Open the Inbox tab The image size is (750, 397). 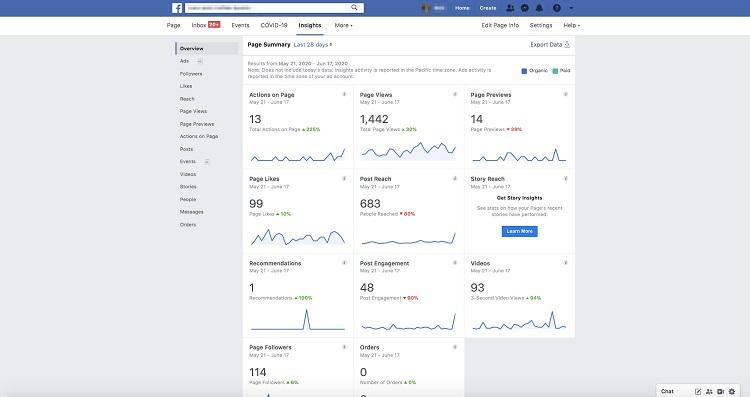coord(206,25)
